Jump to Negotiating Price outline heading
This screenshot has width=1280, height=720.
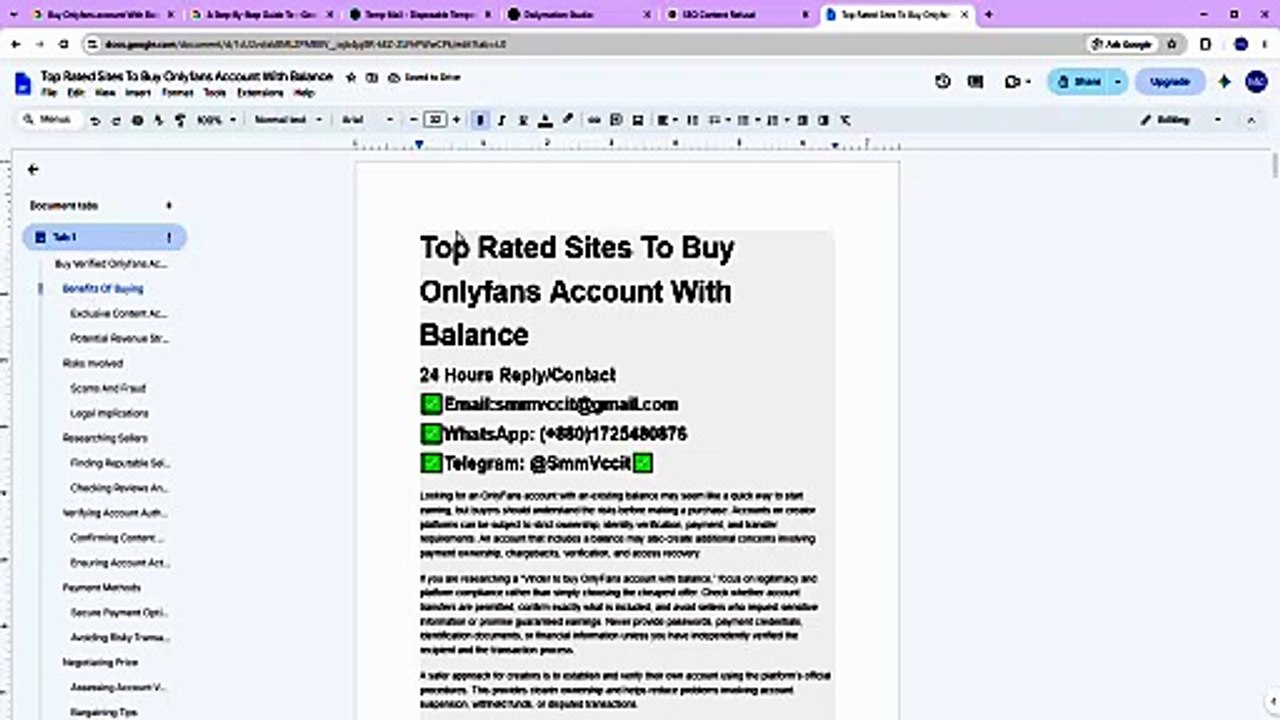(100, 663)
